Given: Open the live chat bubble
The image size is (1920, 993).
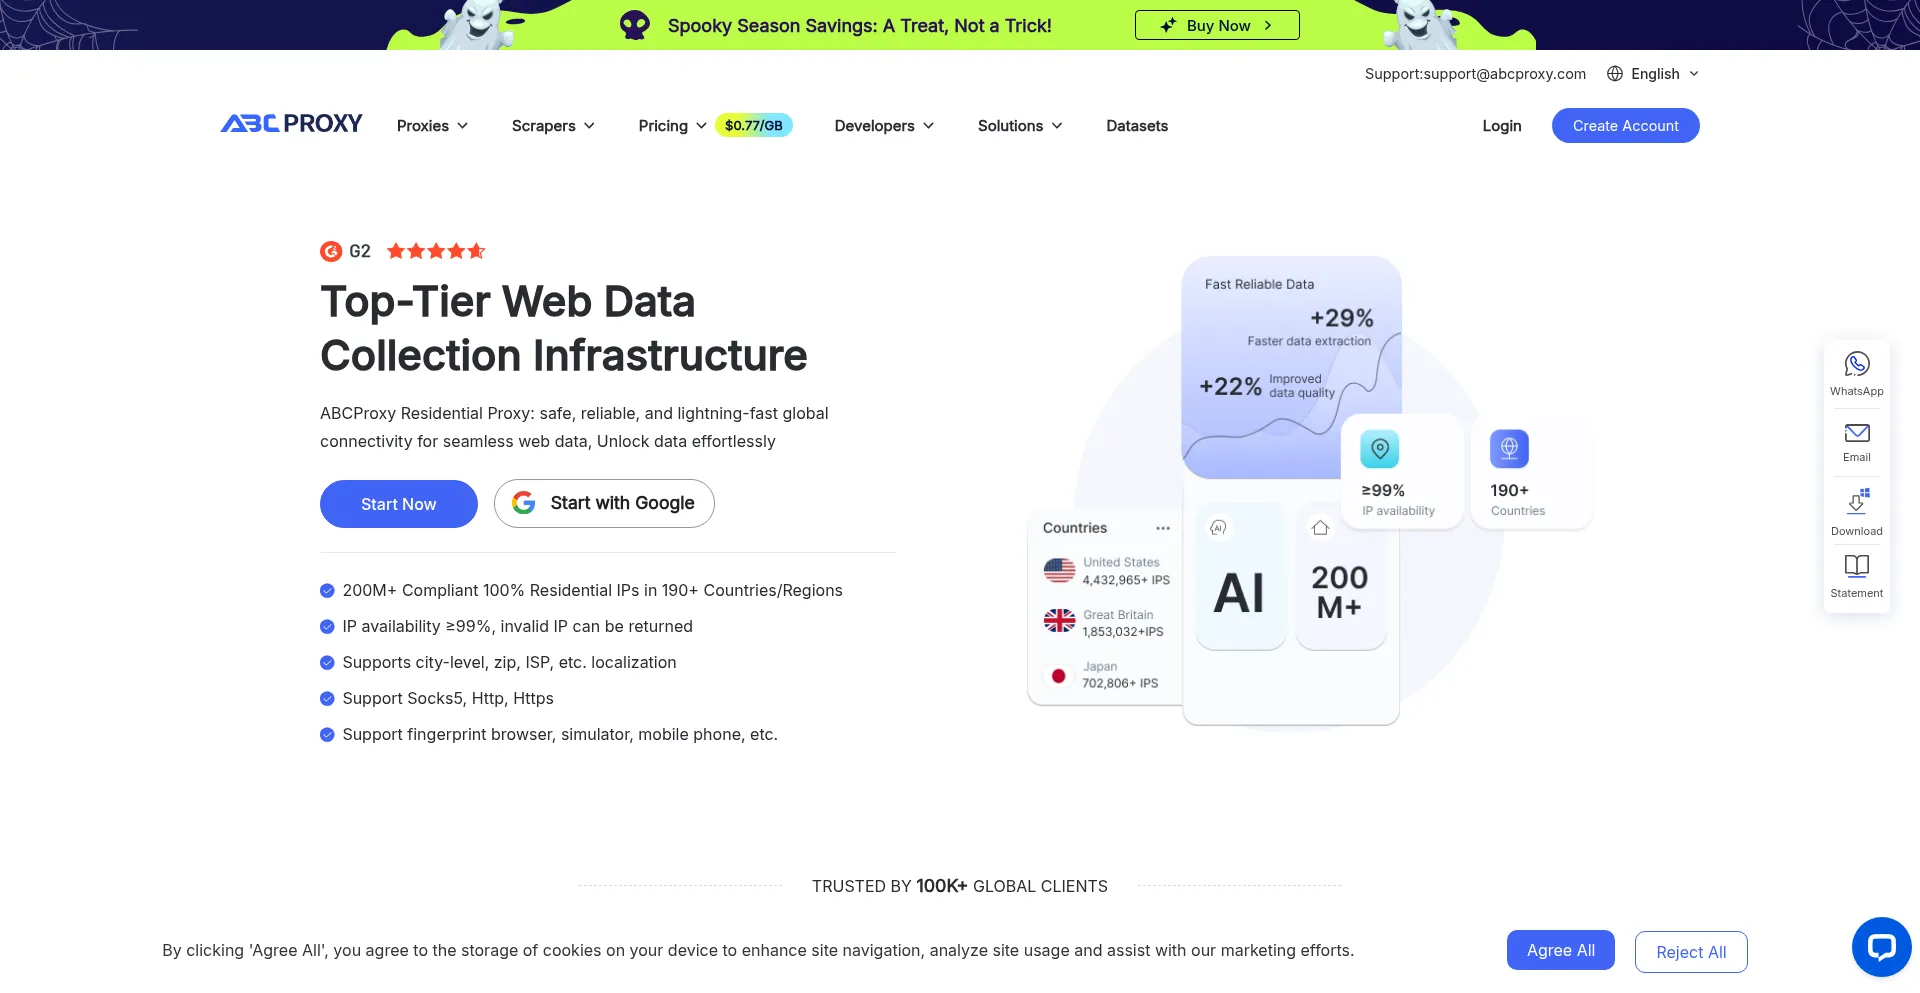Looking at the screenshot, I should 1881,946.
